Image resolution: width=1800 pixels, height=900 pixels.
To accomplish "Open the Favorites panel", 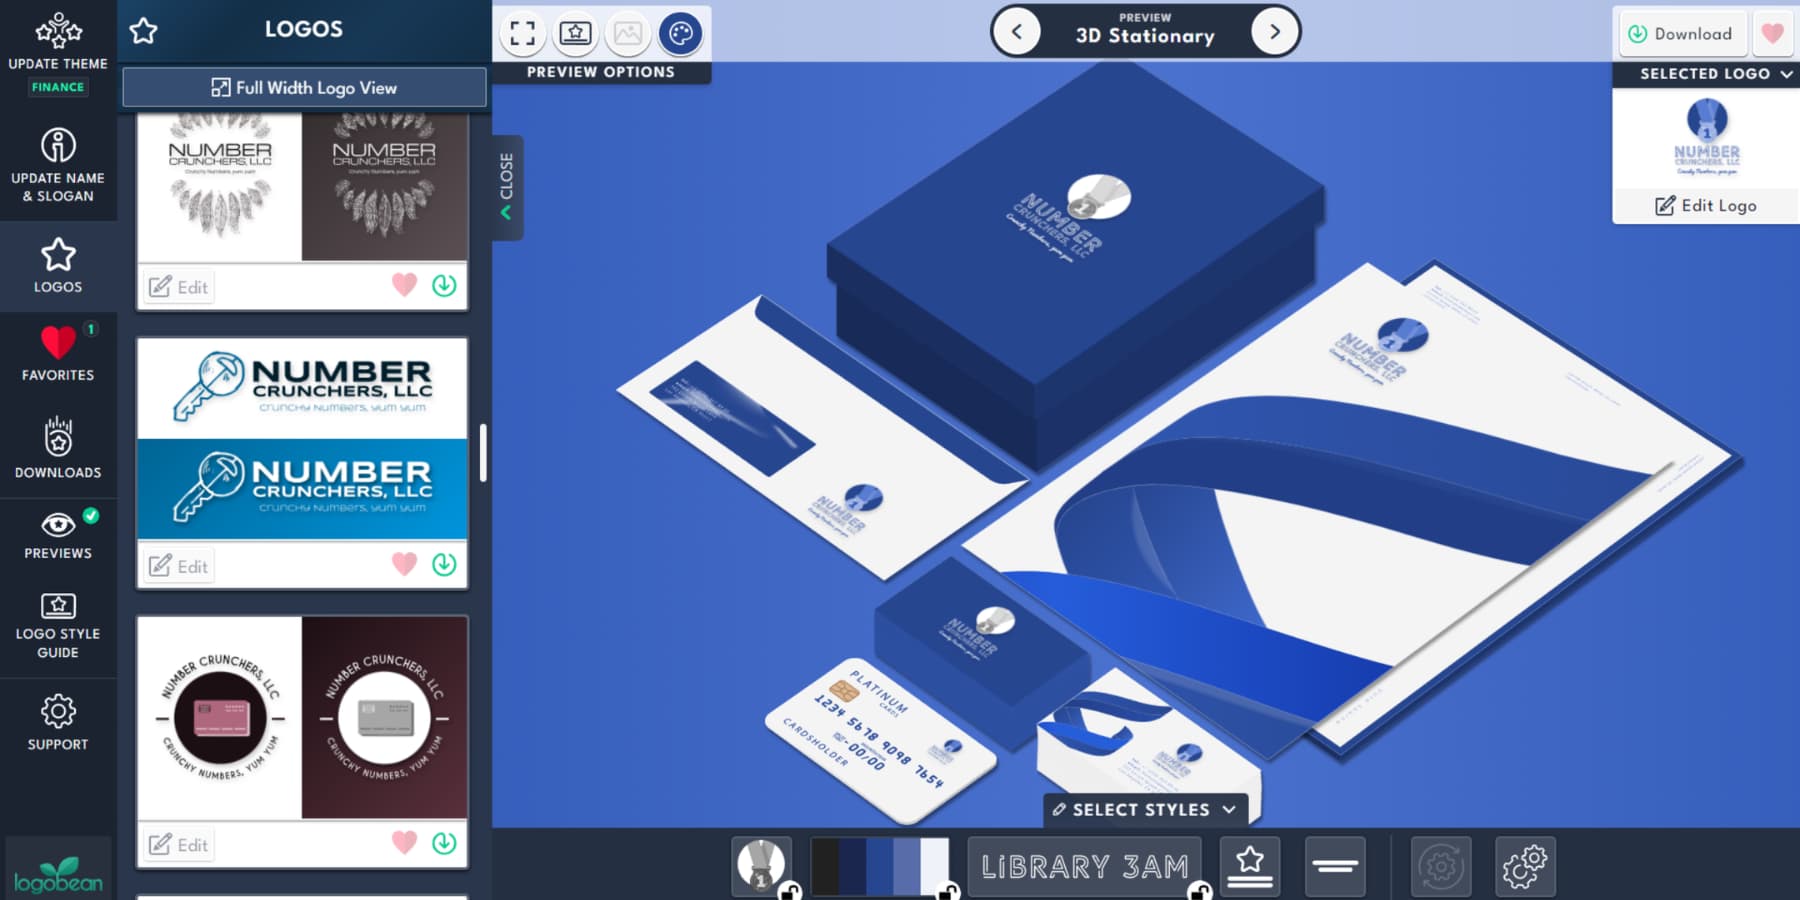I will click(x=58, y=350).
